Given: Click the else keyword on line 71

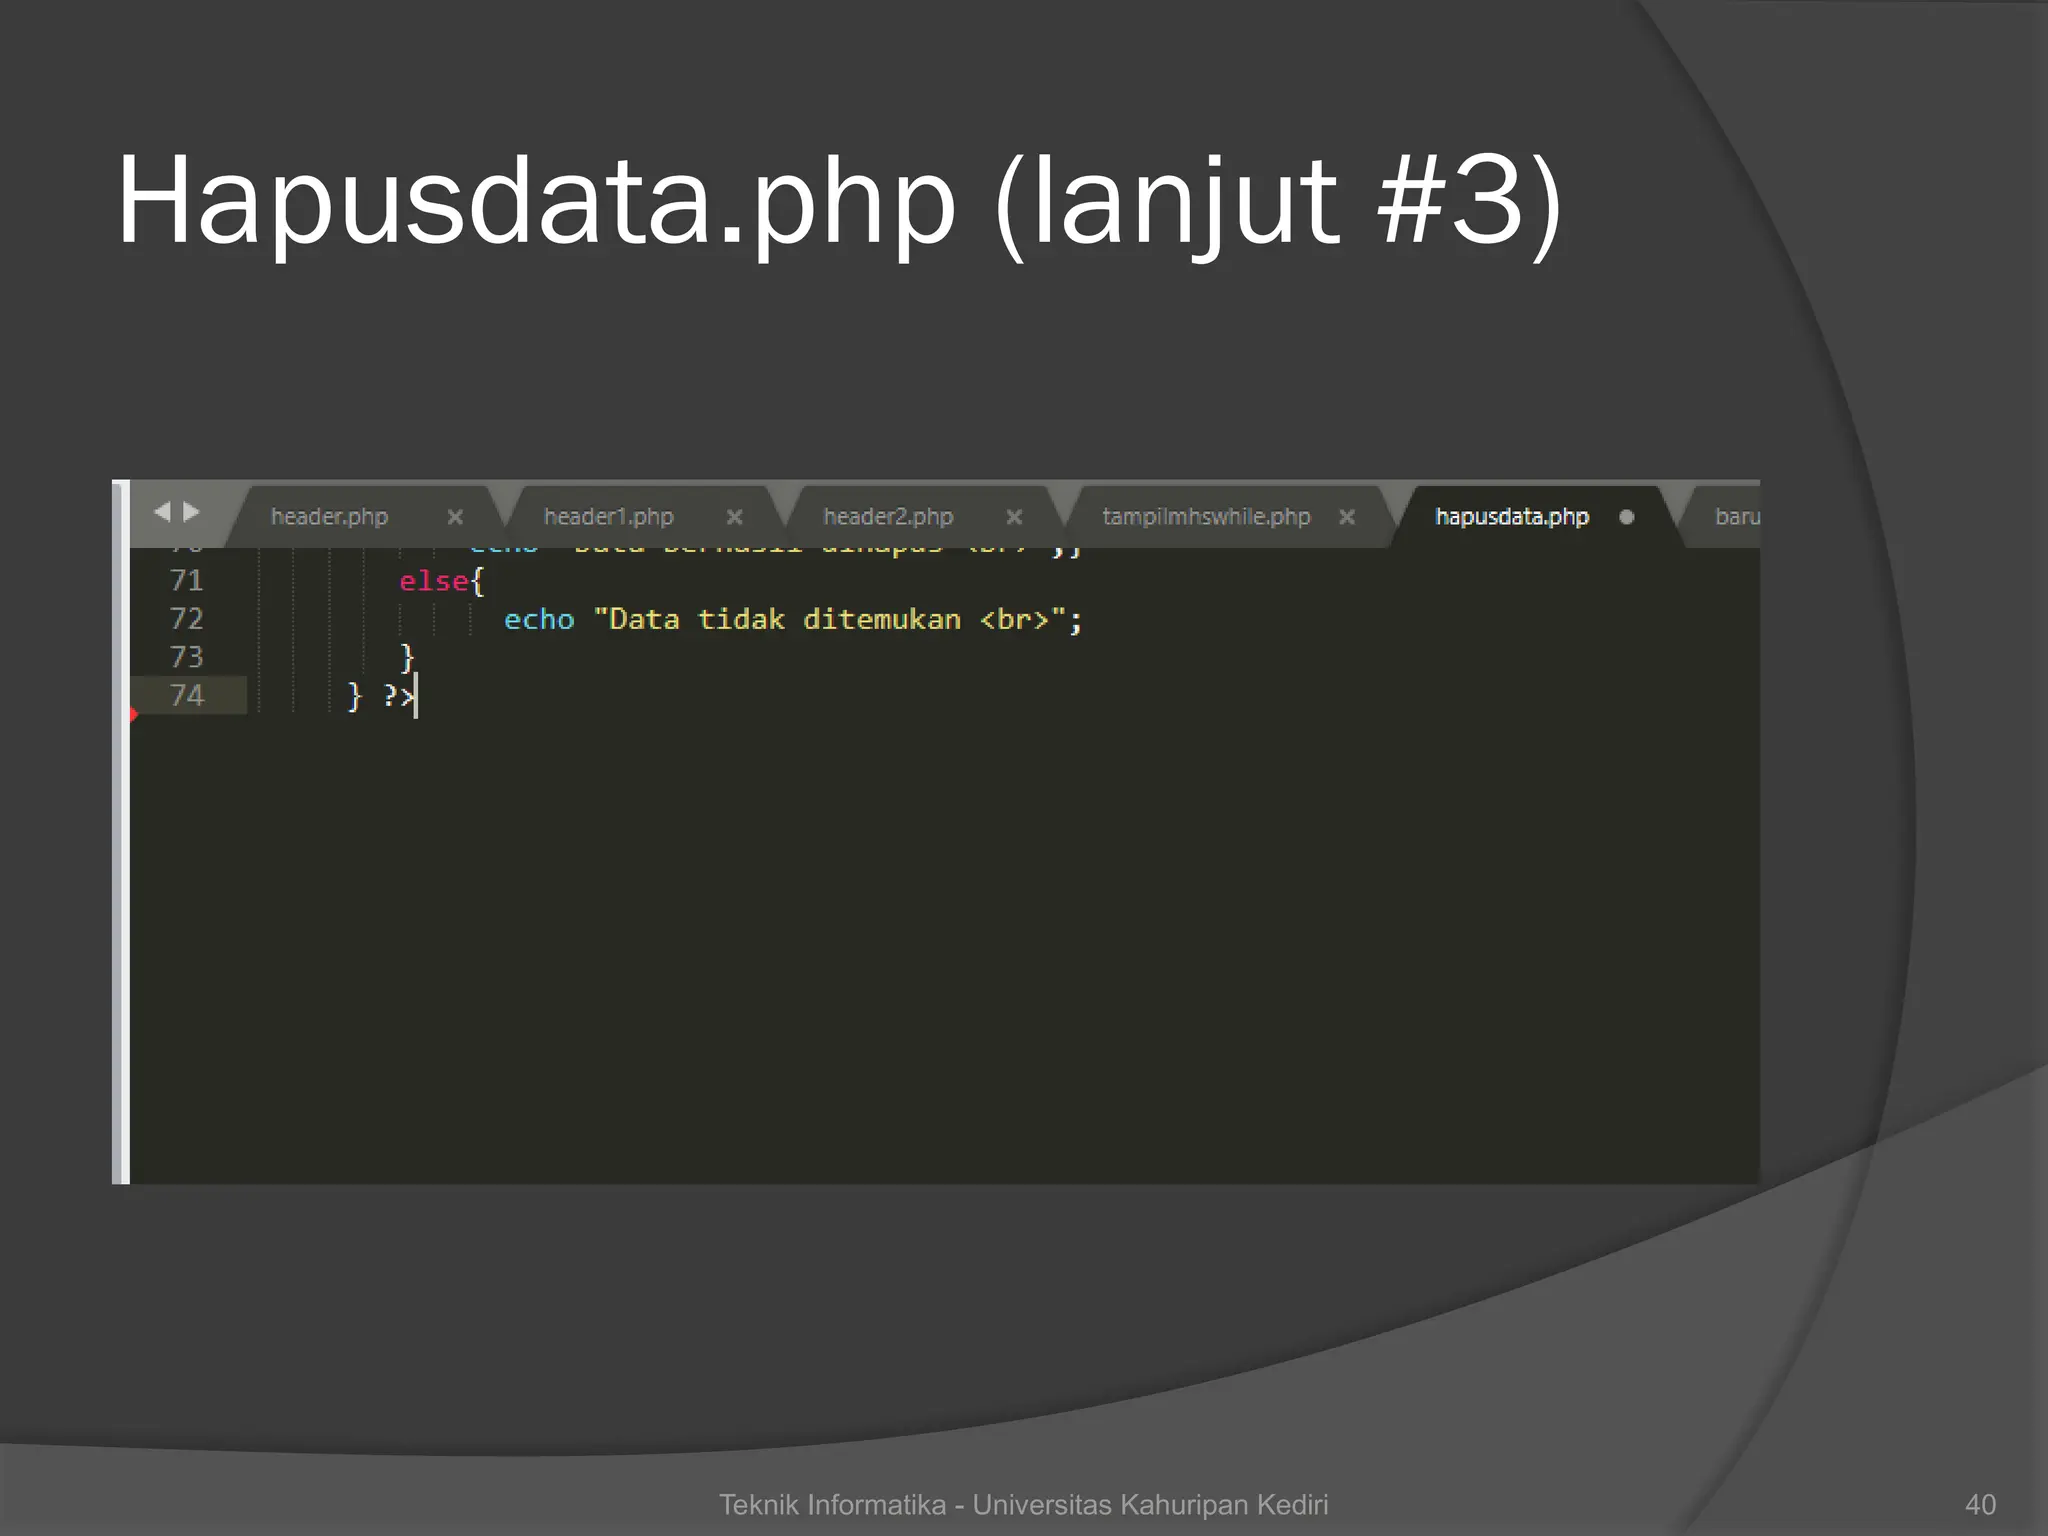Looking at the screenshot, I should click(434, 581).
